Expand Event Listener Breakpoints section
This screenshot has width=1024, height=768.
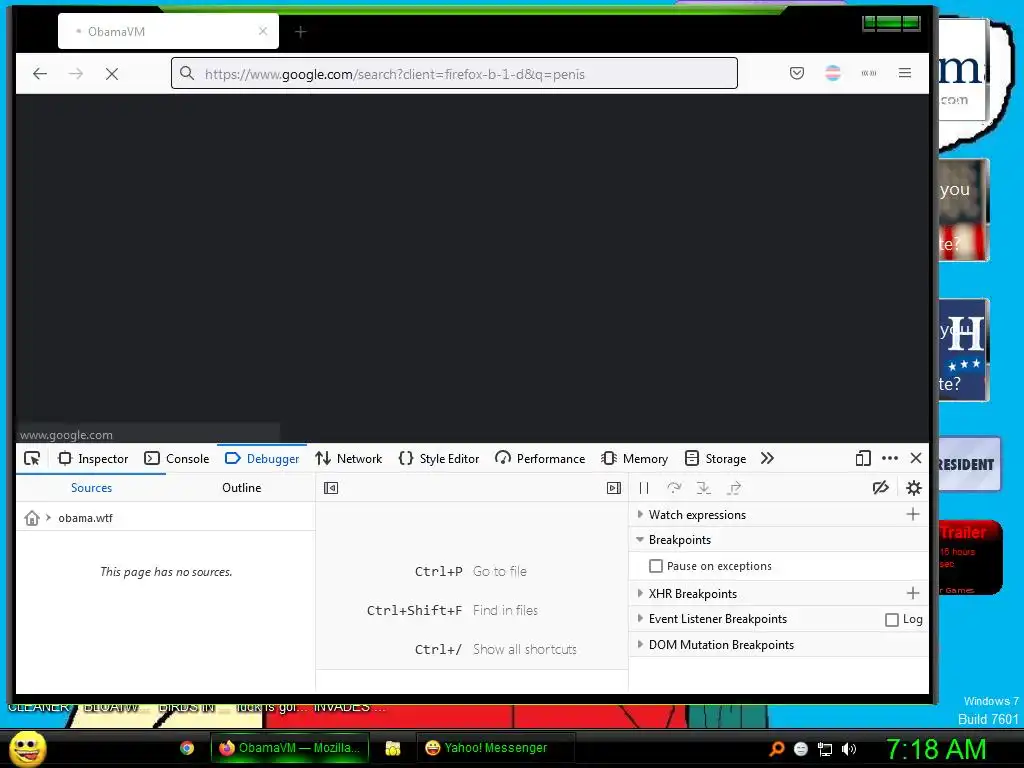(x=640, y=618)
